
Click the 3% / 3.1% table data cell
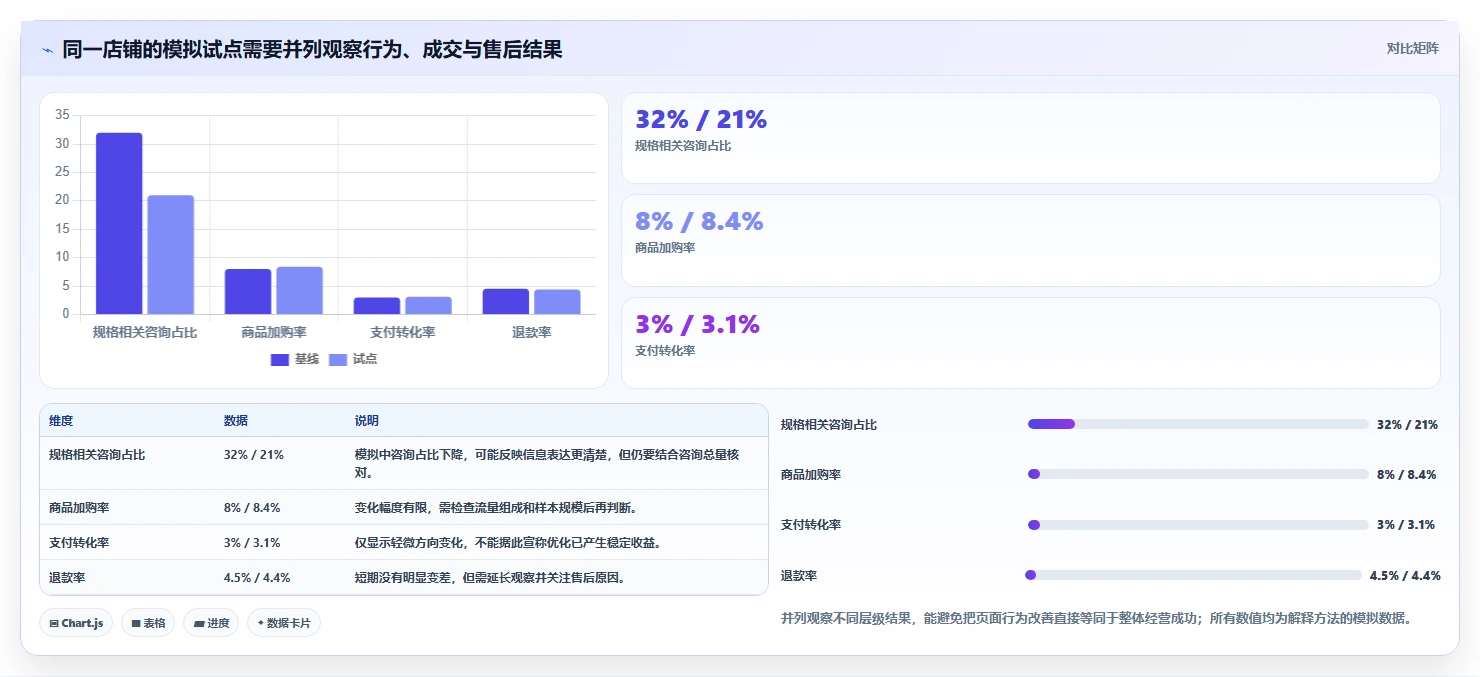pos(252,543)
